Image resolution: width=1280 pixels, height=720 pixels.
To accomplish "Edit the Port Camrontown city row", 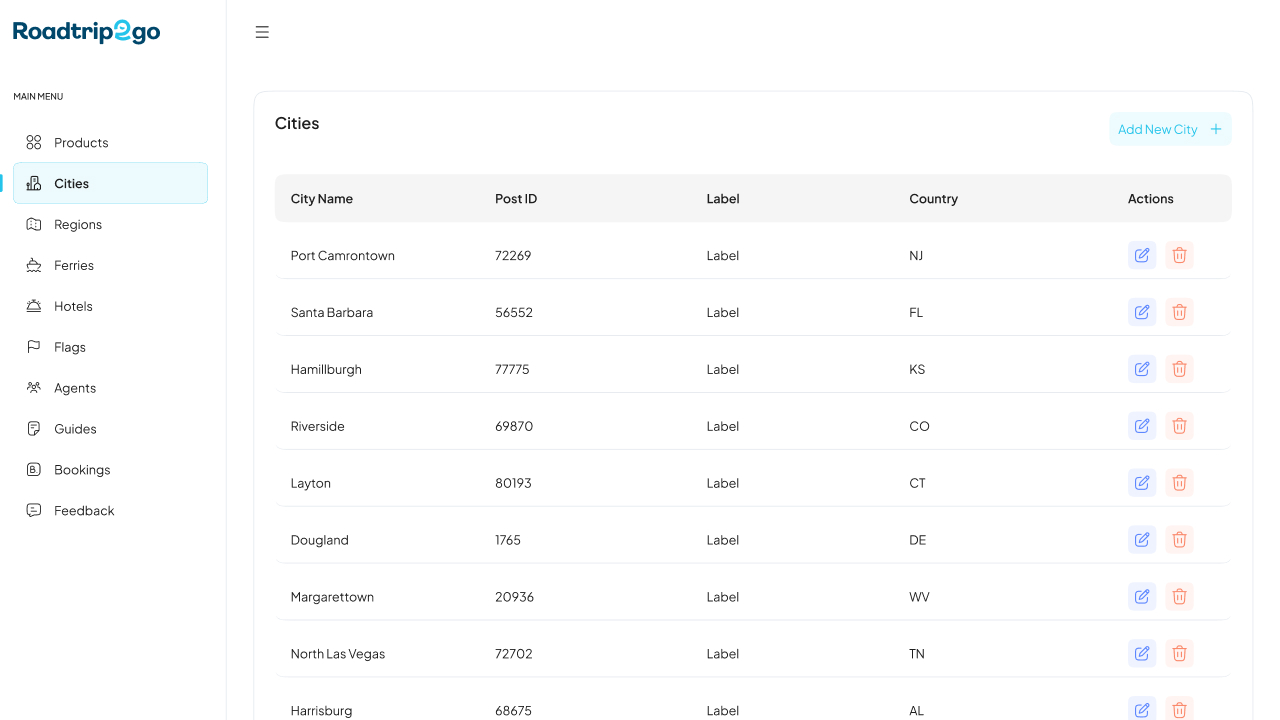I will [x=1142, y=255].
